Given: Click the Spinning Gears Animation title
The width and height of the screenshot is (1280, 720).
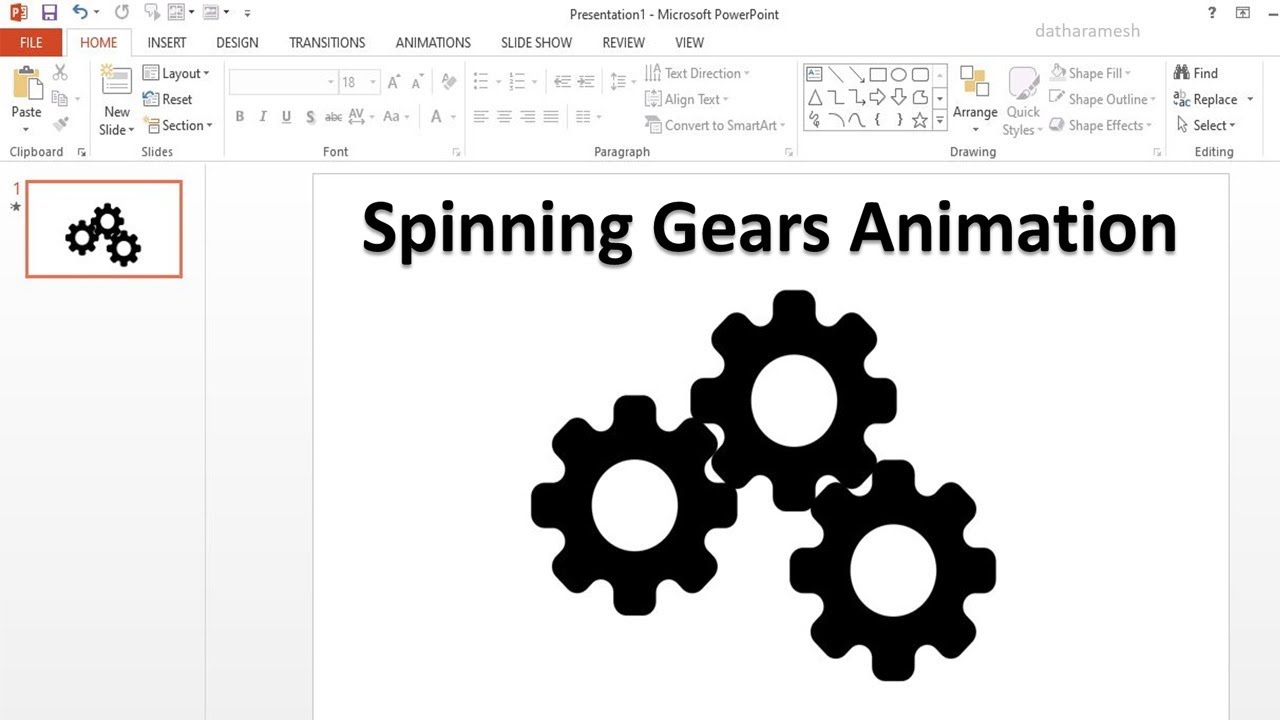Looking at the screenshot, I should (x=768, y=228).
